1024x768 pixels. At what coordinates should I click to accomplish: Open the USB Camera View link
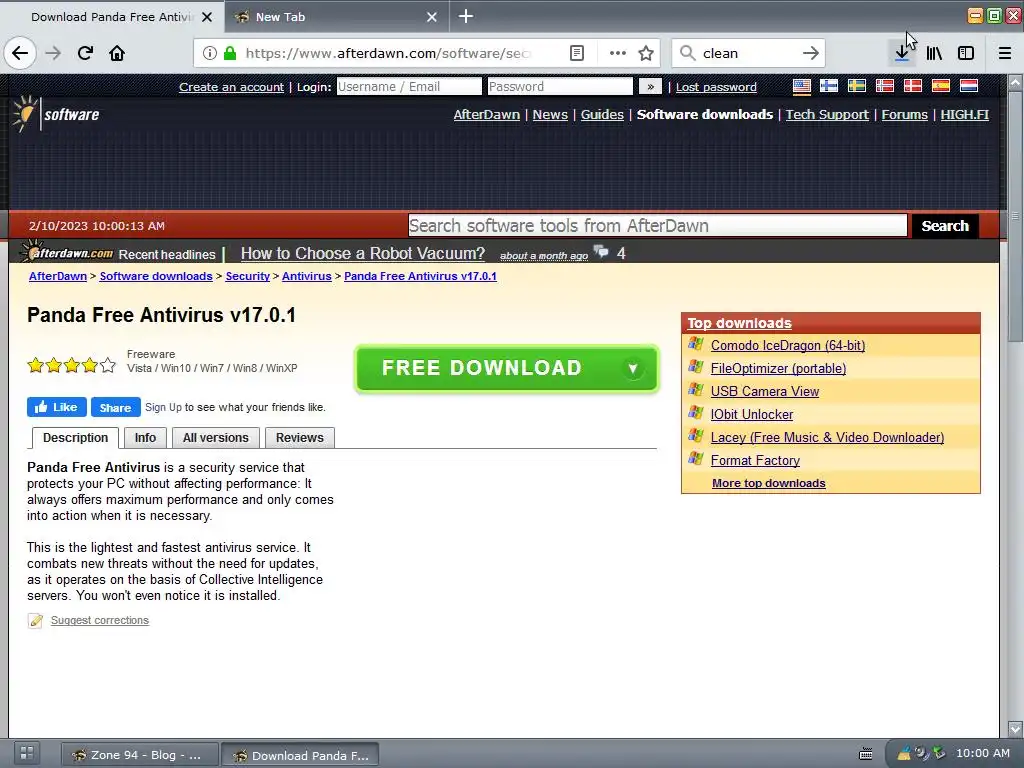point(765,391)
